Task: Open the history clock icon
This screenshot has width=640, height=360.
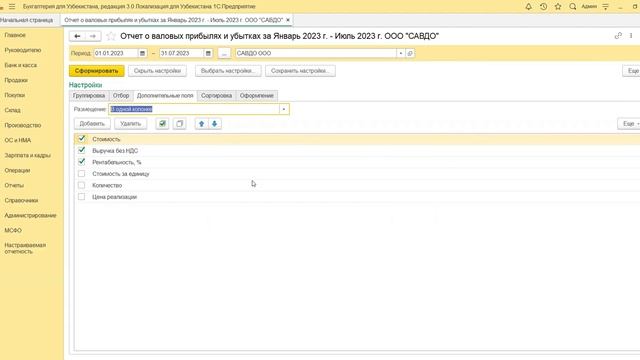Action: point(543,7)
